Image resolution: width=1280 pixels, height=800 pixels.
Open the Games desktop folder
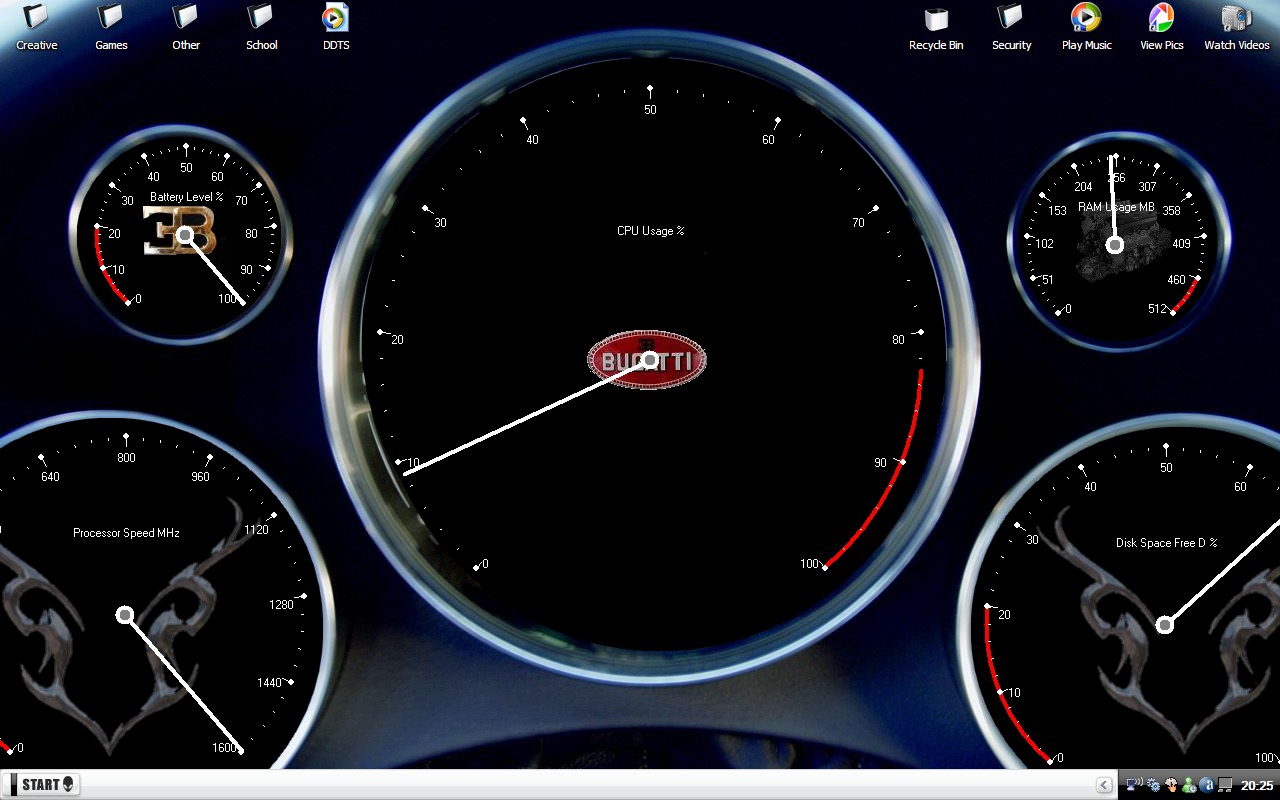pyautogui.click(x=111, y=27)
